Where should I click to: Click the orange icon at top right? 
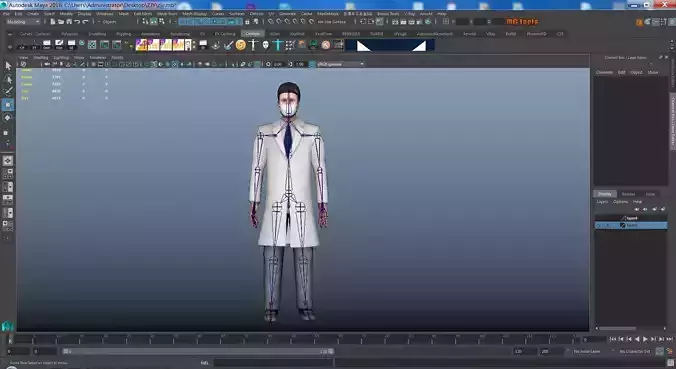click(x=639, y=22)
